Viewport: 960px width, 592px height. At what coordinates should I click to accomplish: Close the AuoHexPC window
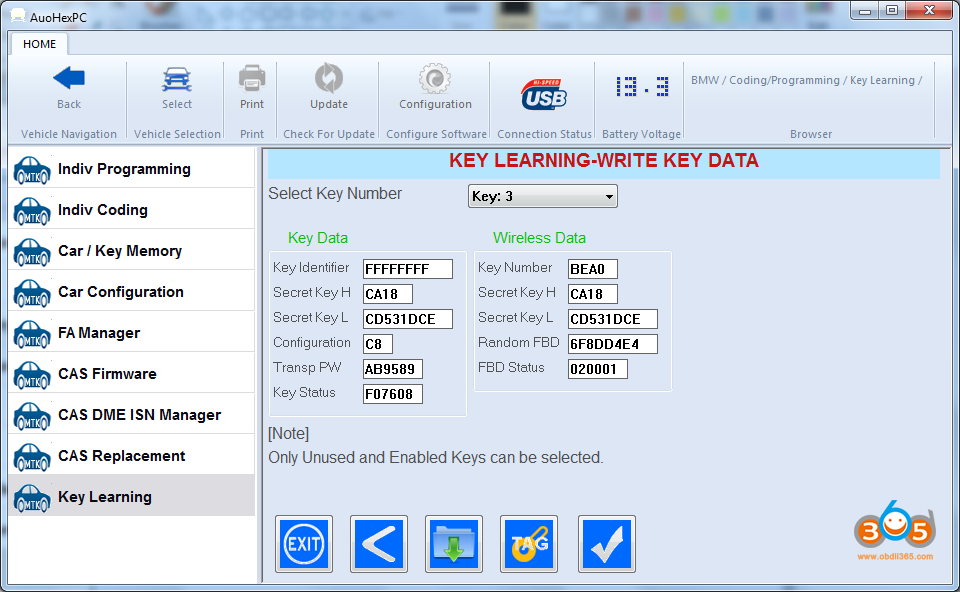click(929, 10)
